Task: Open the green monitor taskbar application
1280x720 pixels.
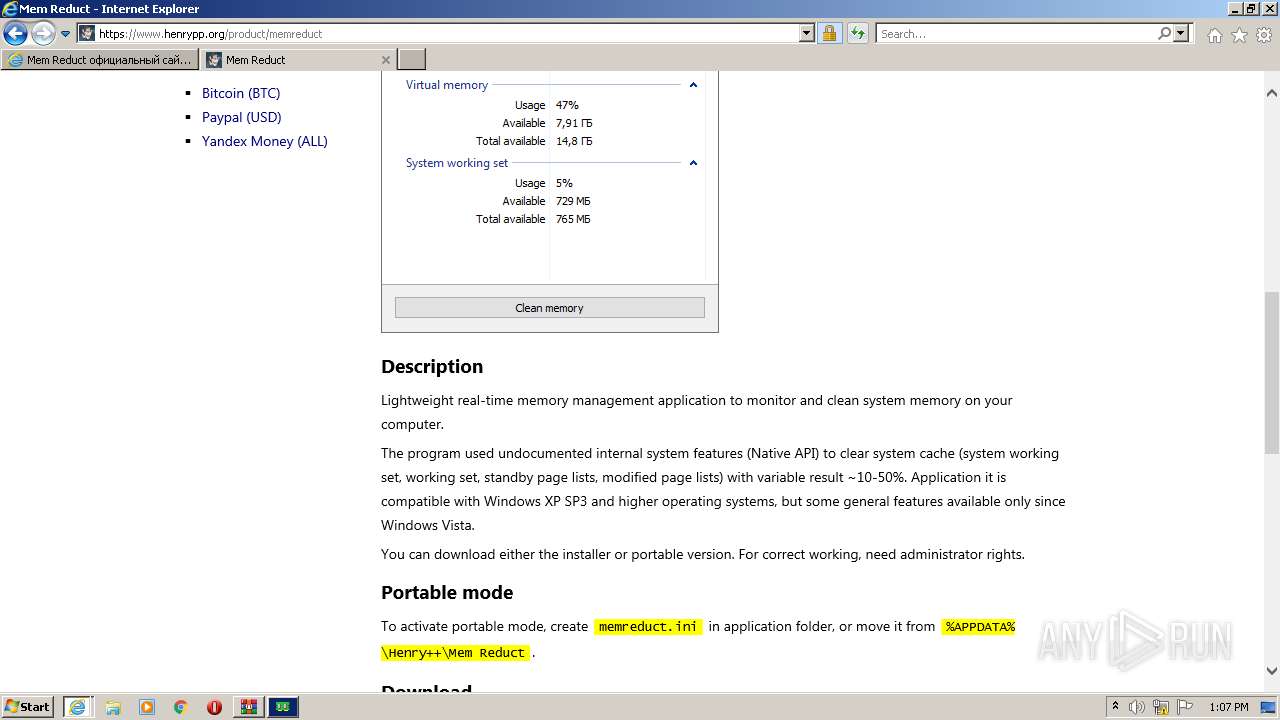Action: pos(283,707)
